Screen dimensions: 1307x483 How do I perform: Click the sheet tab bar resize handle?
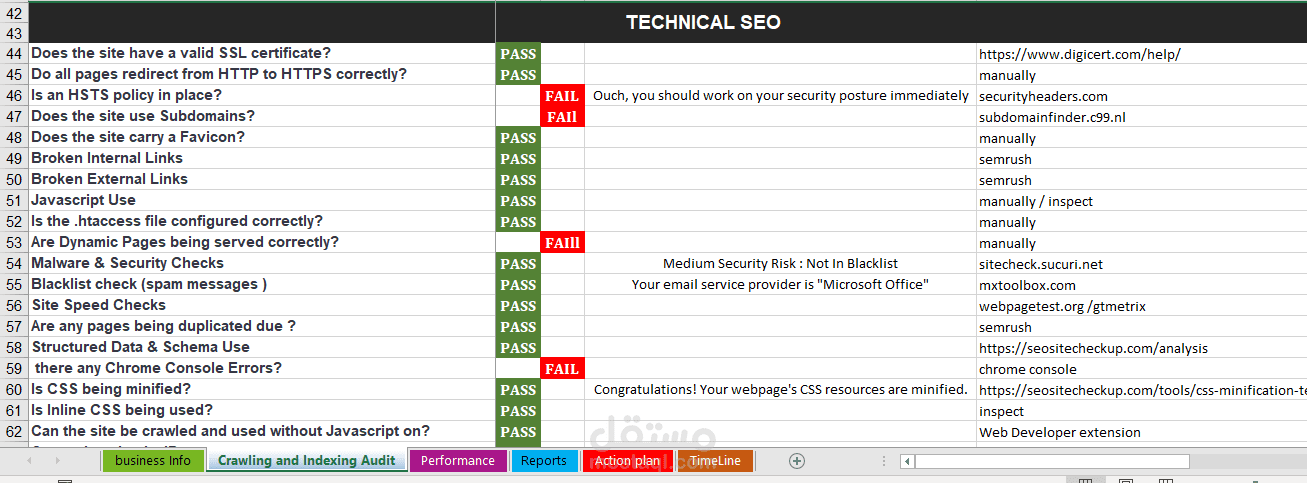(882, 461)
